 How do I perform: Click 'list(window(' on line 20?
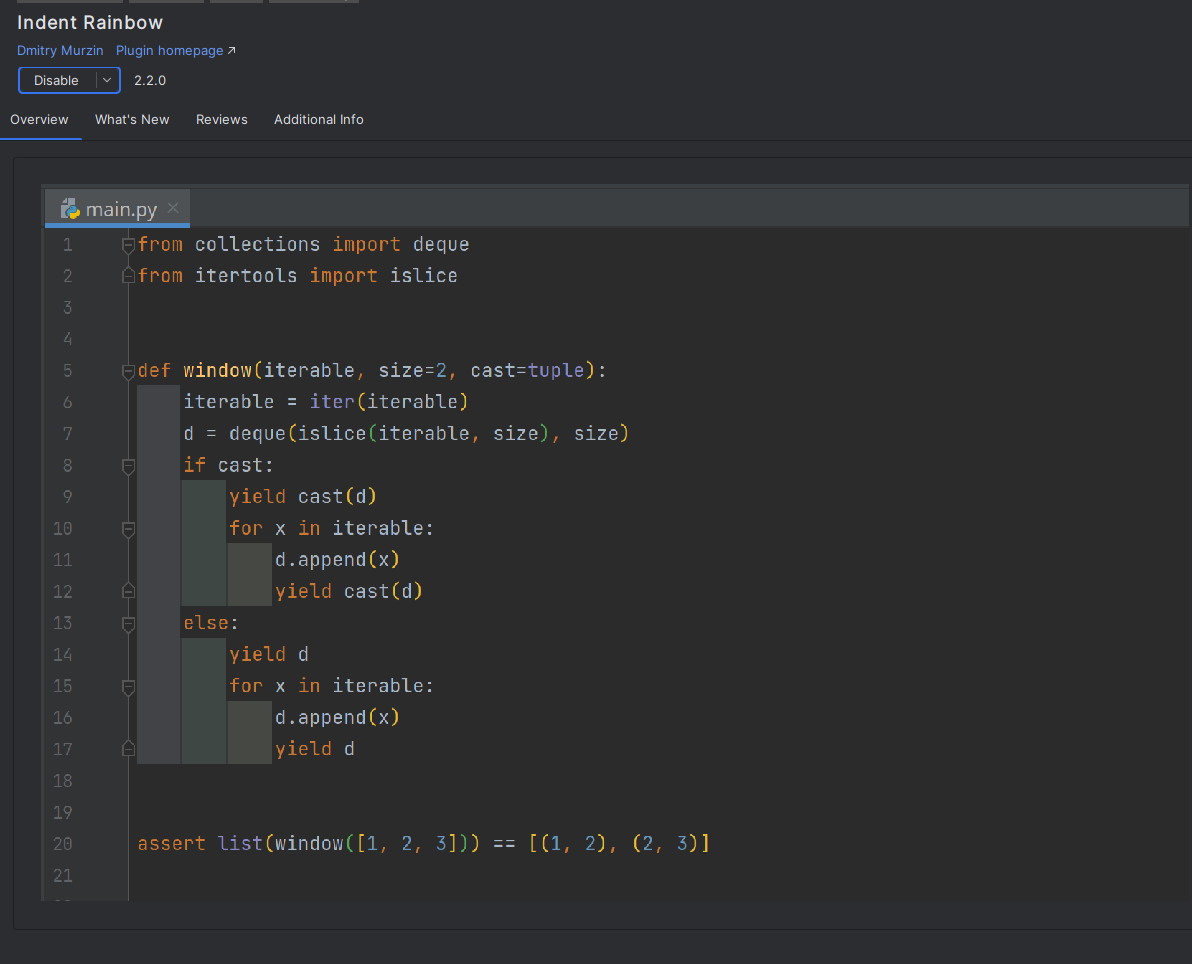[x=286, y=844]
